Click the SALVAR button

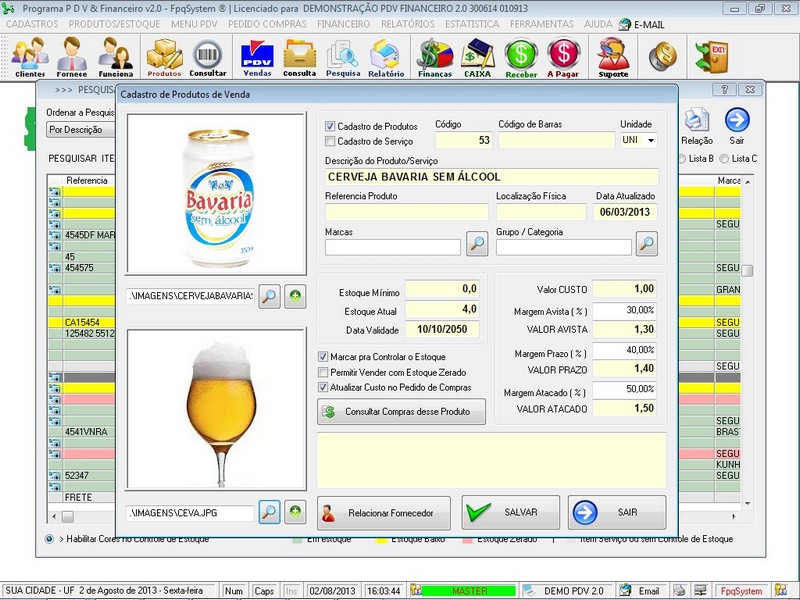pos(511,512)
